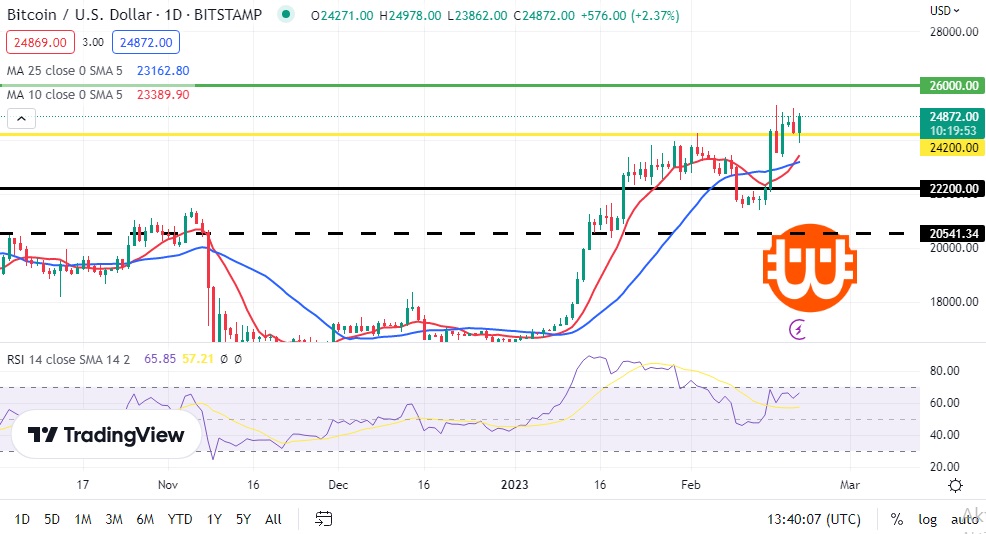The image size is (986, 534).
Task: Select the MA 10 close indicator legend
Action: (x=65, y=94)
